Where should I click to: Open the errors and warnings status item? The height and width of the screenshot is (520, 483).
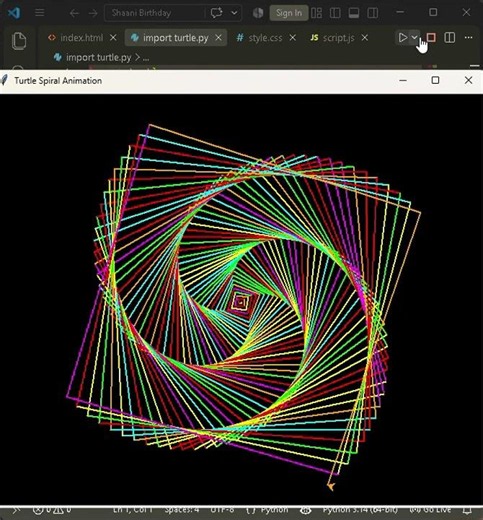pyautogui.click(x=52, y=510)
